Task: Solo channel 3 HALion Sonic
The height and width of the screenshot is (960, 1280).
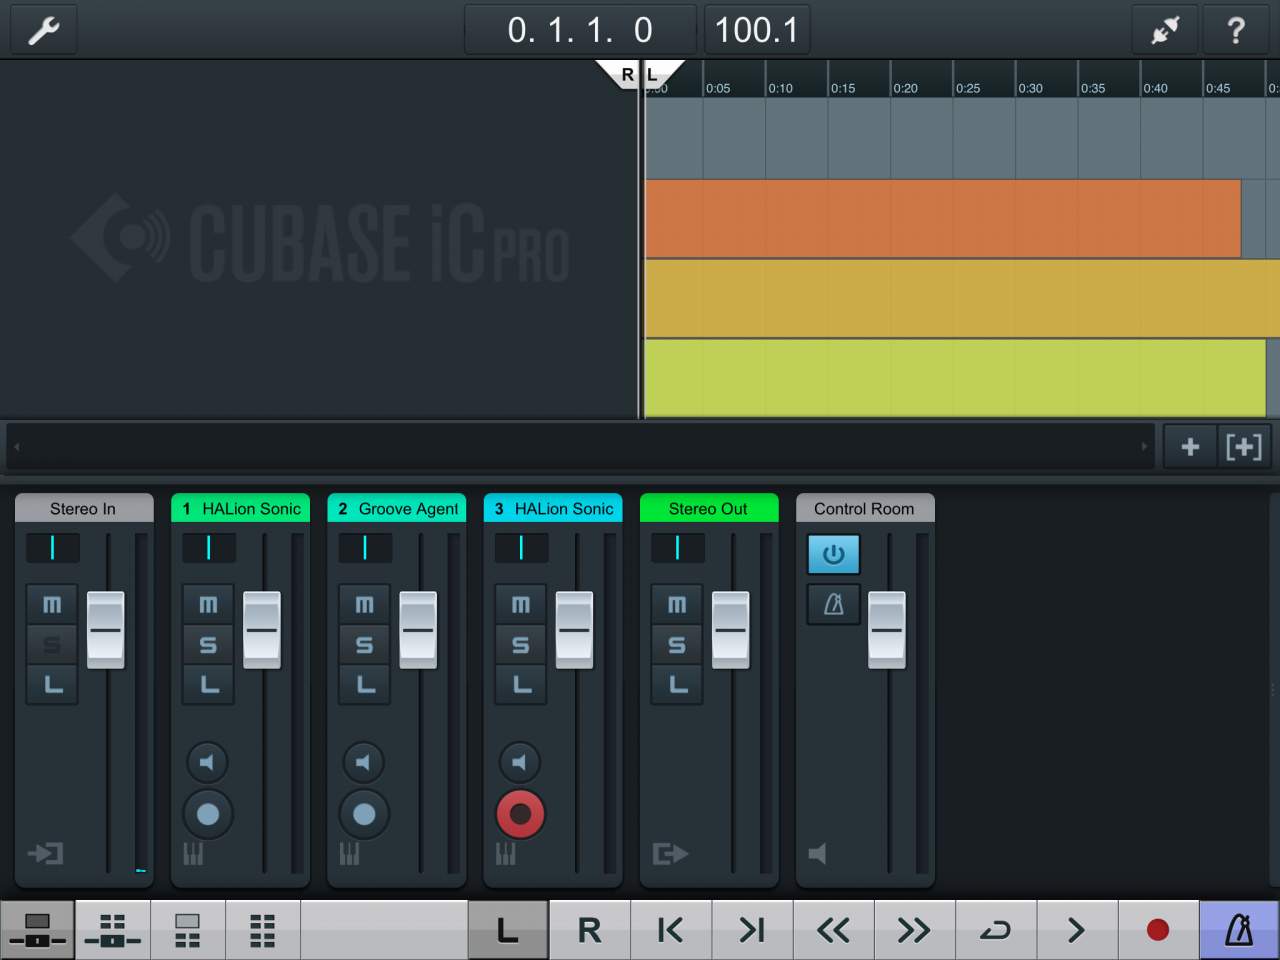Action: click(521, 645)
